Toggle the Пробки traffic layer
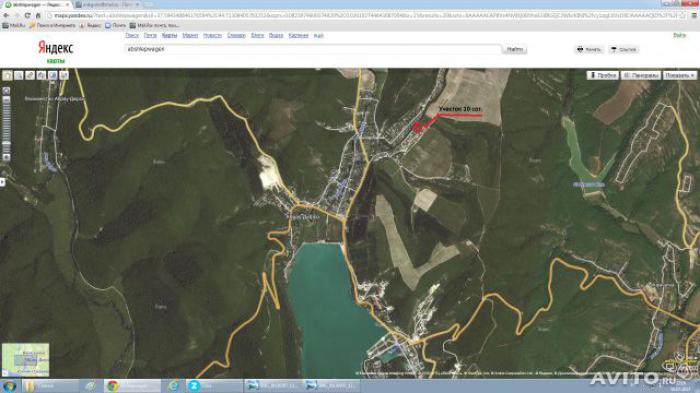 [x=603, y=75]
